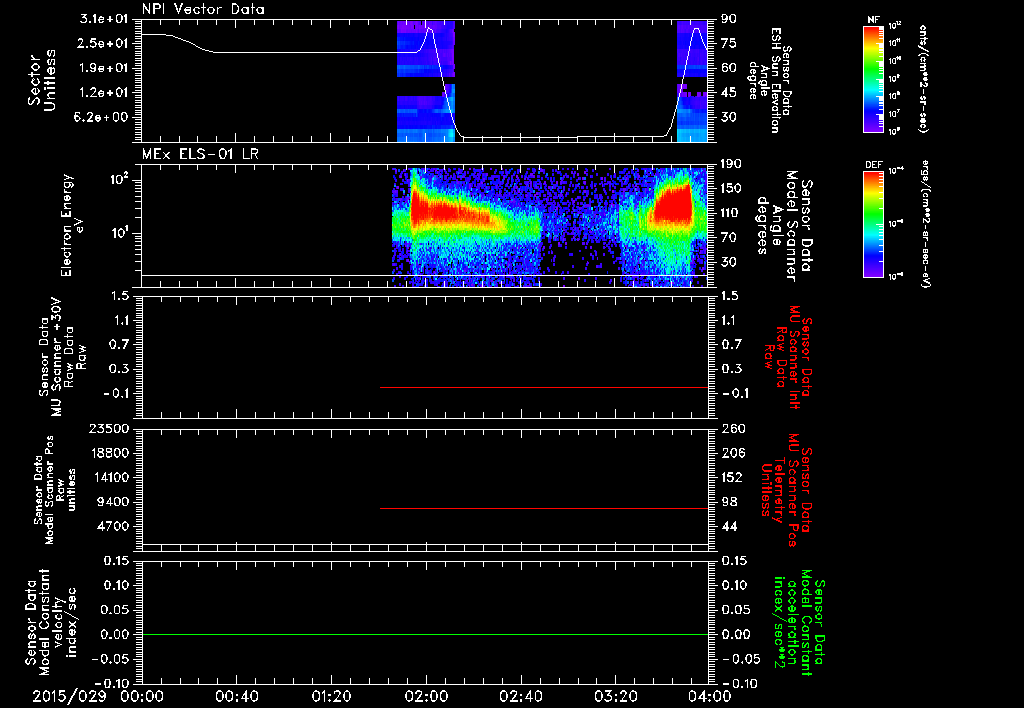This screenshot has height=708, width=1024.
Task: Click the '03:20' time tick label
Action: click(616, 696)
